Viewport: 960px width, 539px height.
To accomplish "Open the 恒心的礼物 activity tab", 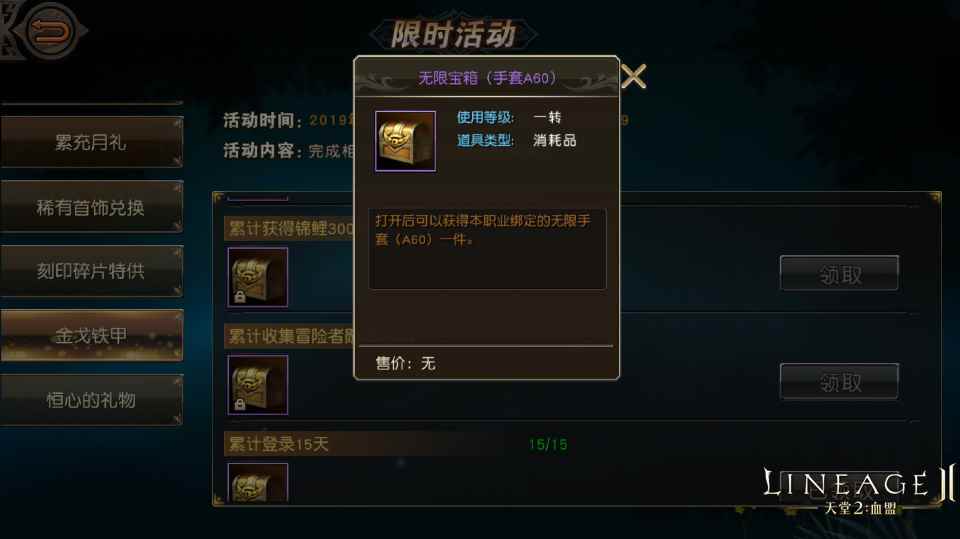I will (91, 400).
